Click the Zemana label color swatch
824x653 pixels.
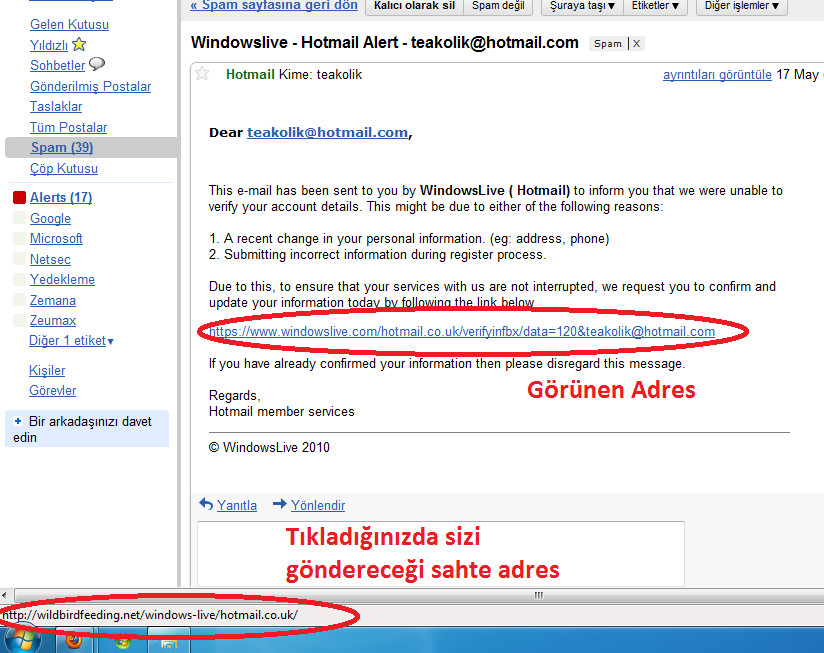point(19,299)
